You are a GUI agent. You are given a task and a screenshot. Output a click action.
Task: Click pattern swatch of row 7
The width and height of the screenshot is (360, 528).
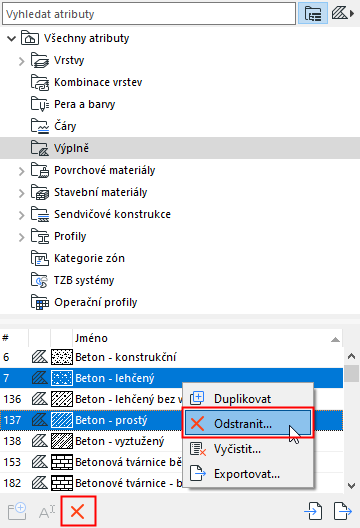[x=62, y=378]
